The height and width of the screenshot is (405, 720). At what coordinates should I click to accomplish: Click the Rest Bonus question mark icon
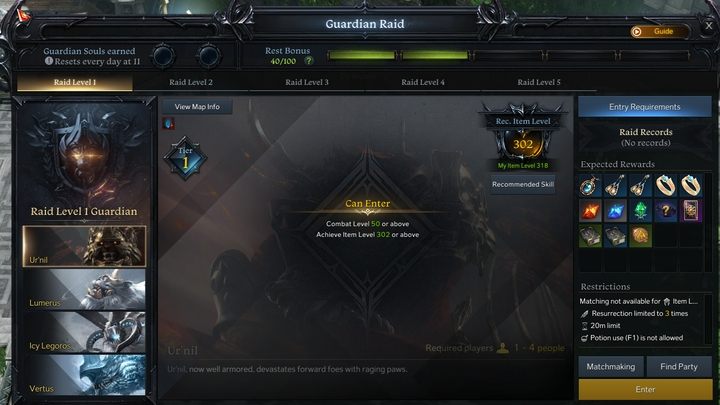[x=309, y=61]
